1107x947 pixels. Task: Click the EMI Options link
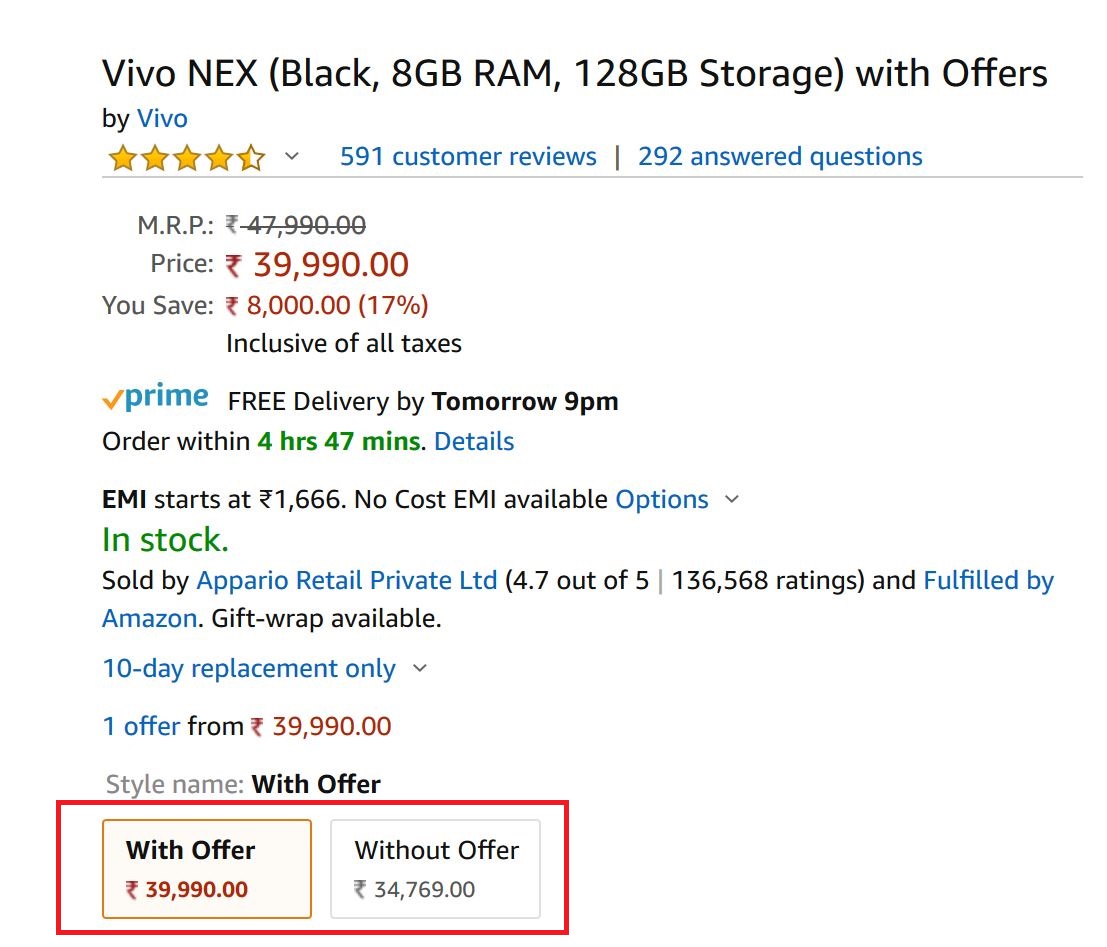[x=662, y=499]
